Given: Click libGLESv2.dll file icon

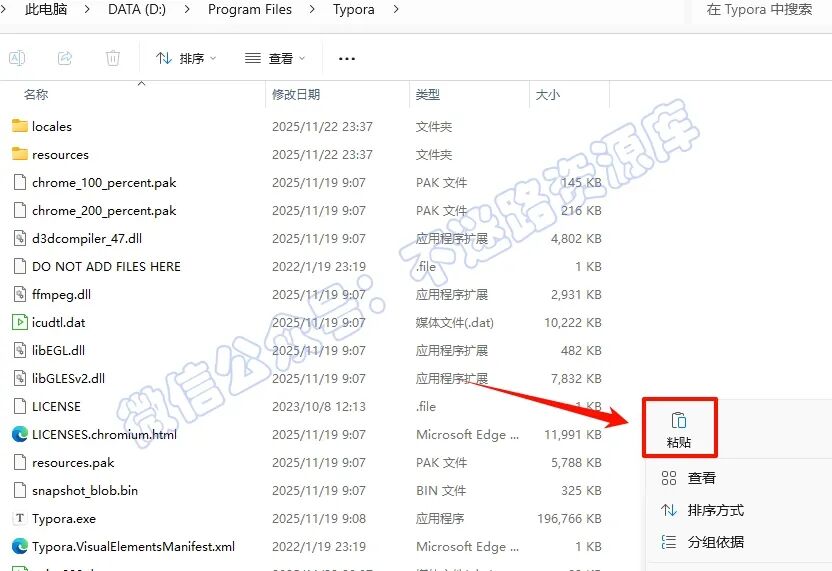Looking at the screenshot, I should (x=20, y=378).
